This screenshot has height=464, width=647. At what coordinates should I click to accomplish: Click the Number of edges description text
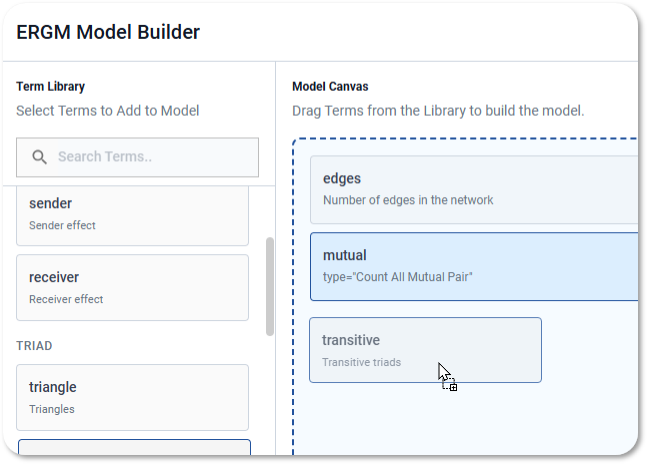[x=408, y=200]
